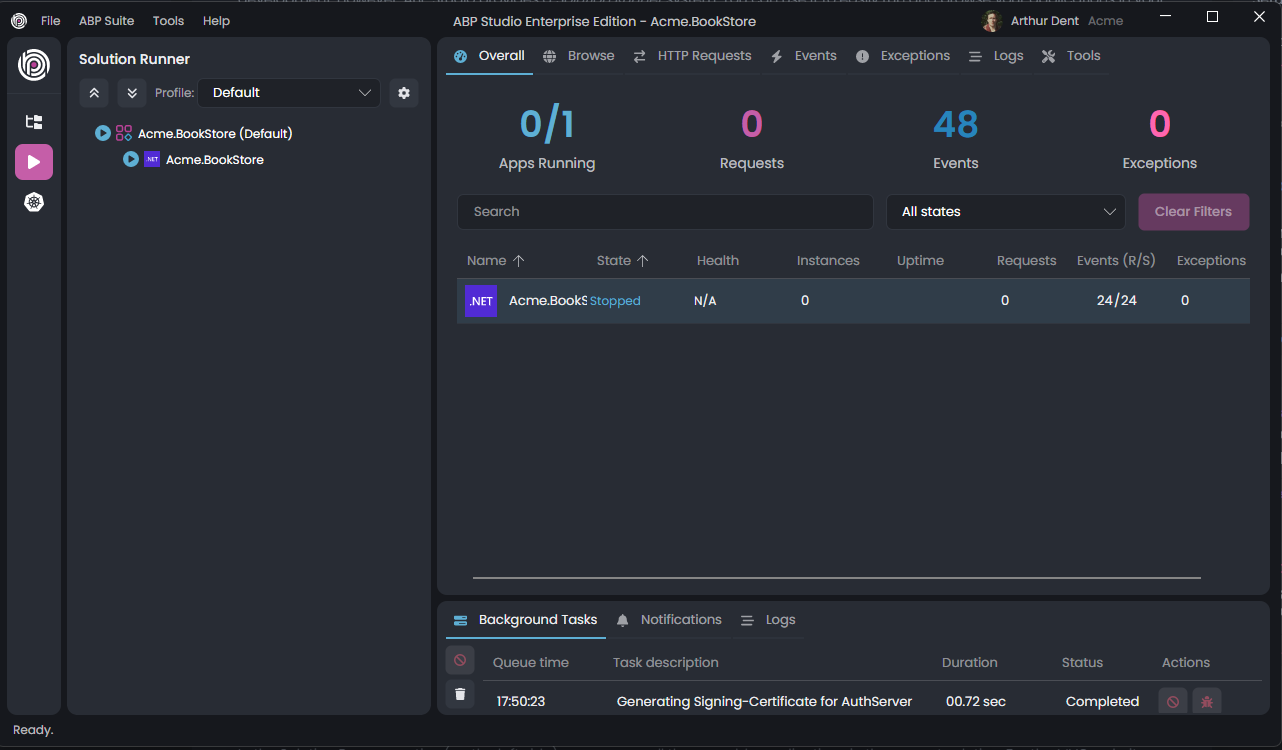
Task: Open the Kubernetes panel in the sidebar
Action: [x=34, y=202]
